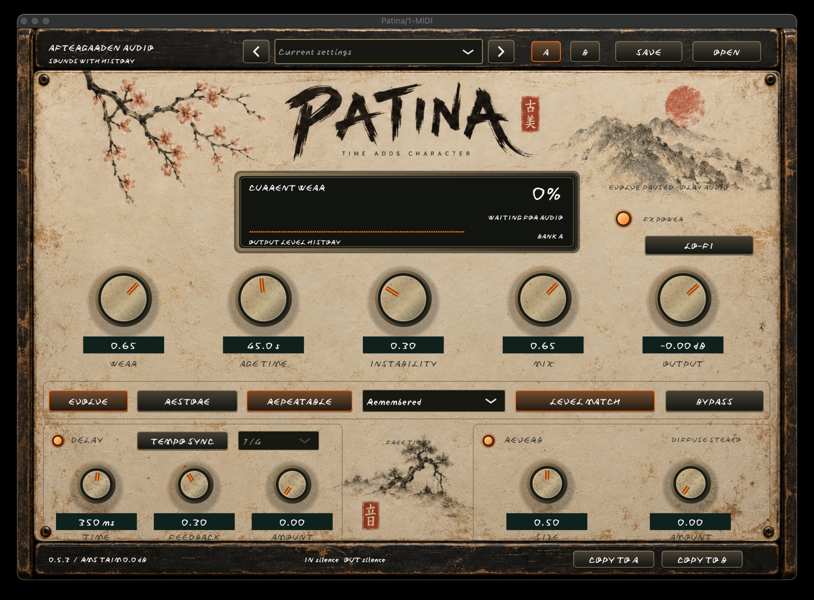The image size is (814, 600).
Task: Select the reverb size field 0.50
Action: (547, 522)
